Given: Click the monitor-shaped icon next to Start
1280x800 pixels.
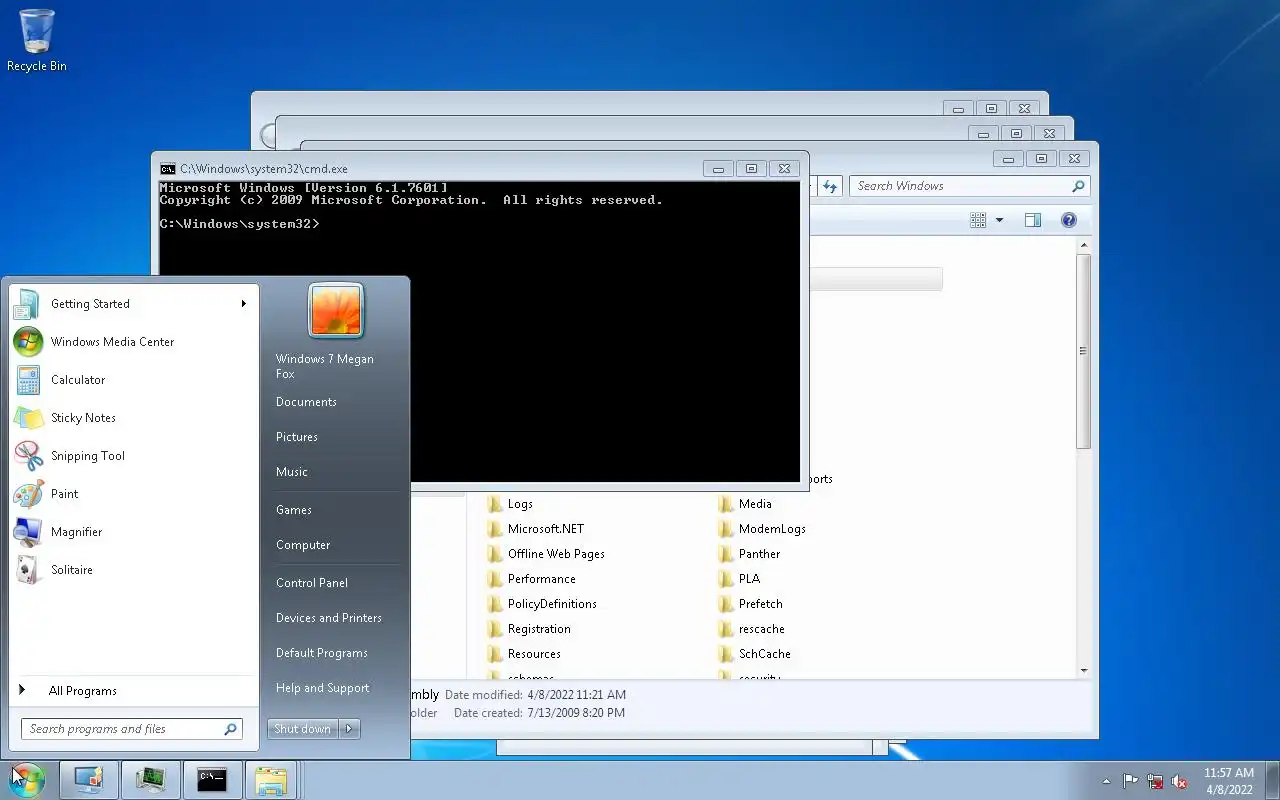Looking at the screenshot, I should click(x=89, y=780).
